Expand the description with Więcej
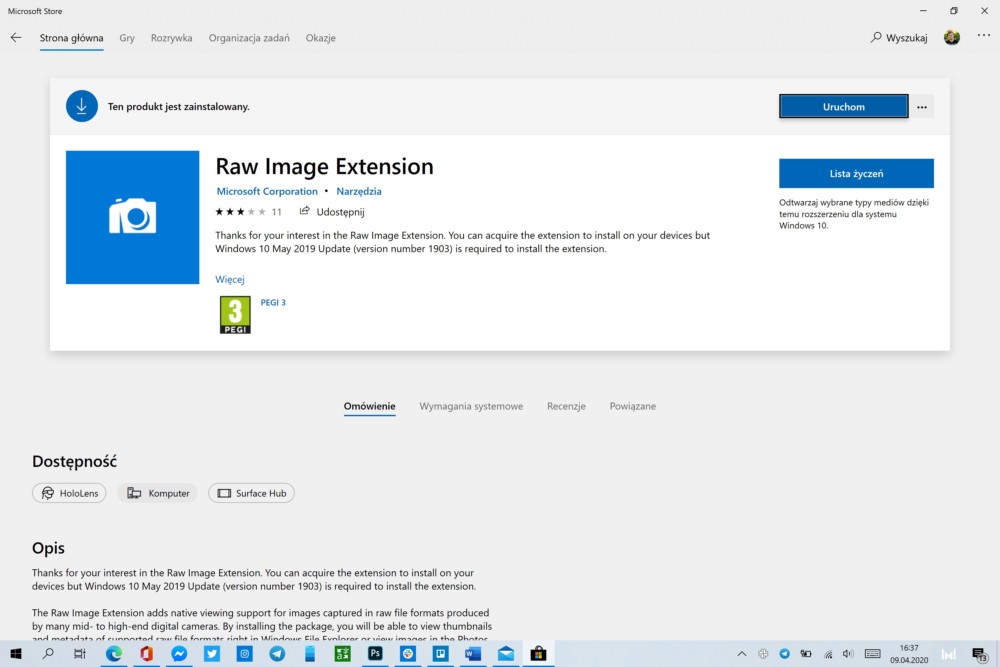The image size is (1000, 667). coord(230,279)
